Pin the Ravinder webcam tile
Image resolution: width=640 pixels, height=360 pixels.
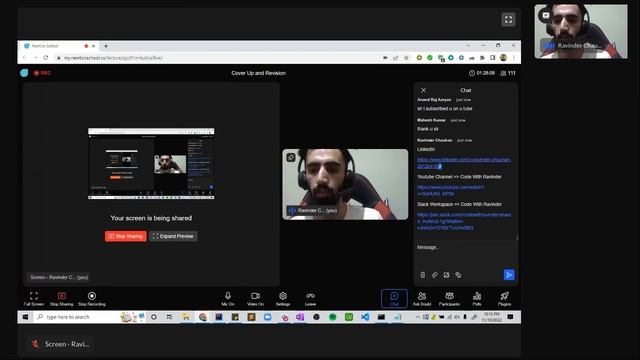point(291,157)
